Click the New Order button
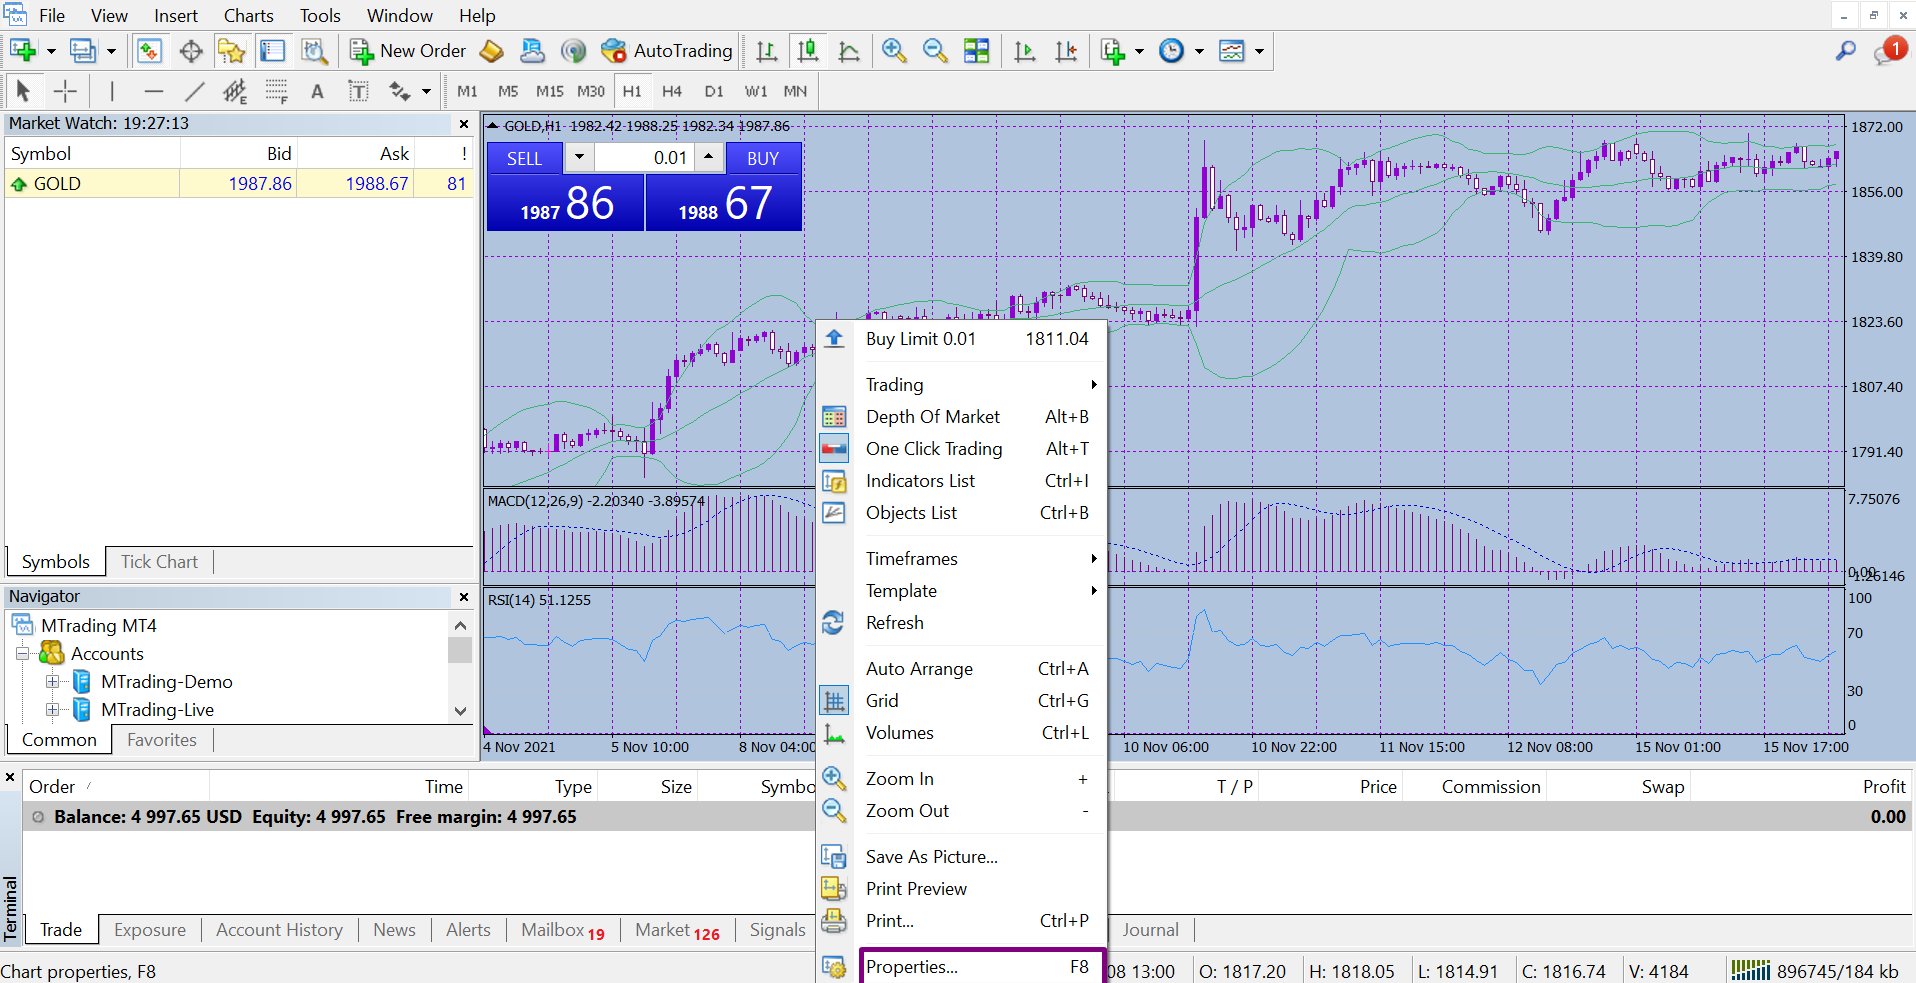This screenshot has width=1916, height=983. [x=408, y=51]
